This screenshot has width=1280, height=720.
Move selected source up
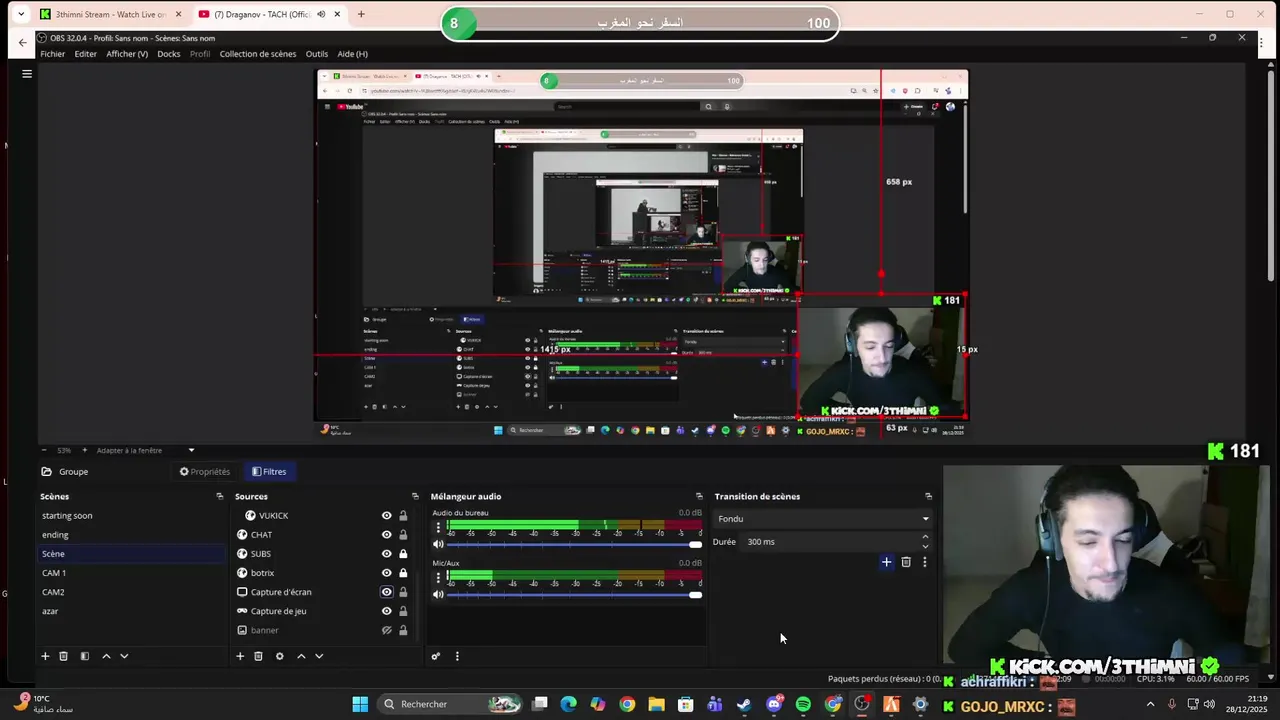301,656
